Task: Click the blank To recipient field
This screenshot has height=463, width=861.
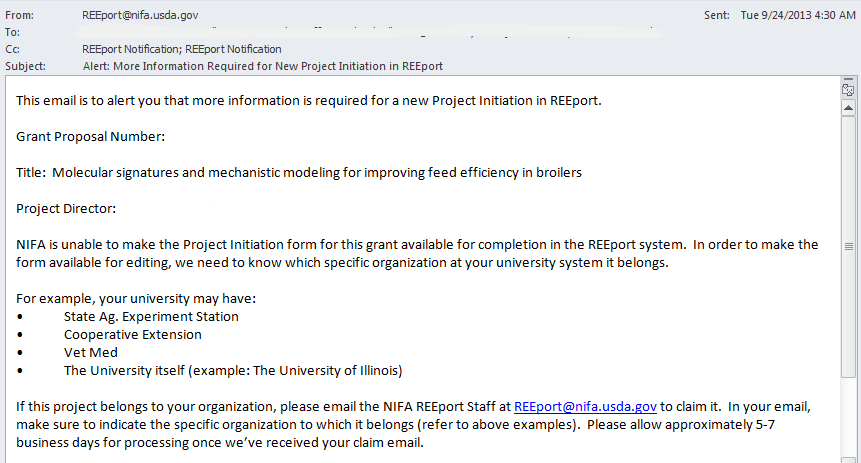Action: pyautogui.click(x=300, y=33)
